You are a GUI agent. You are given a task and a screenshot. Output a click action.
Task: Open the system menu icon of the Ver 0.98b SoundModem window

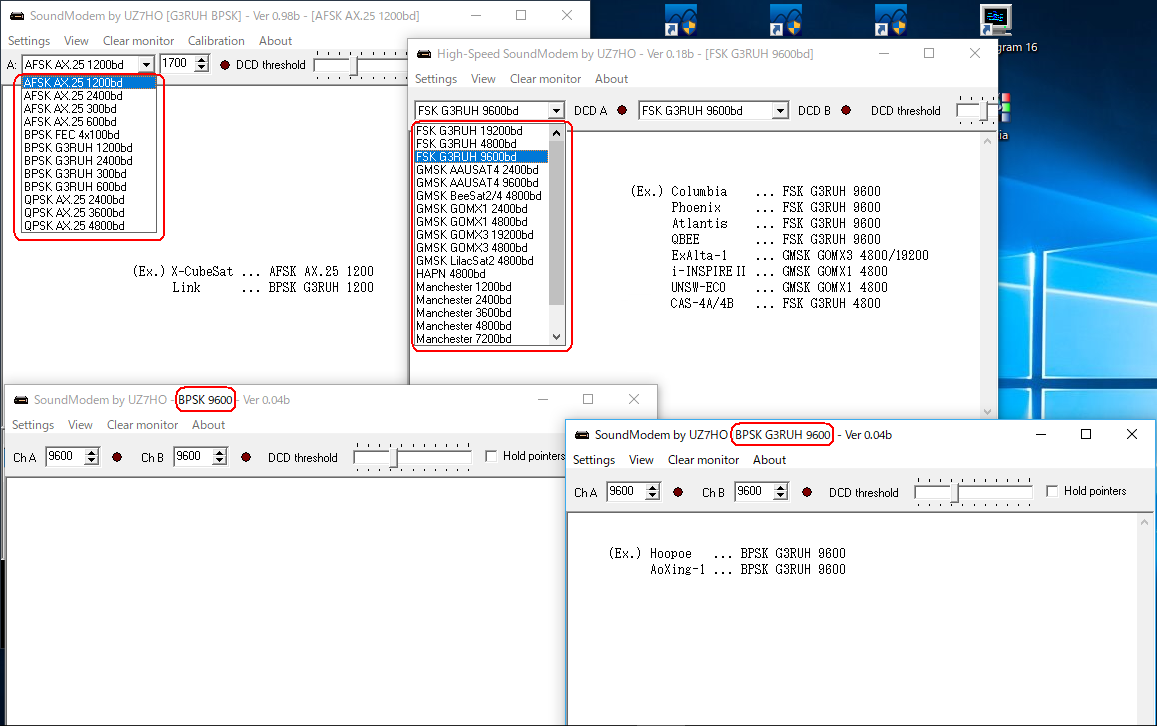[16, 15]
